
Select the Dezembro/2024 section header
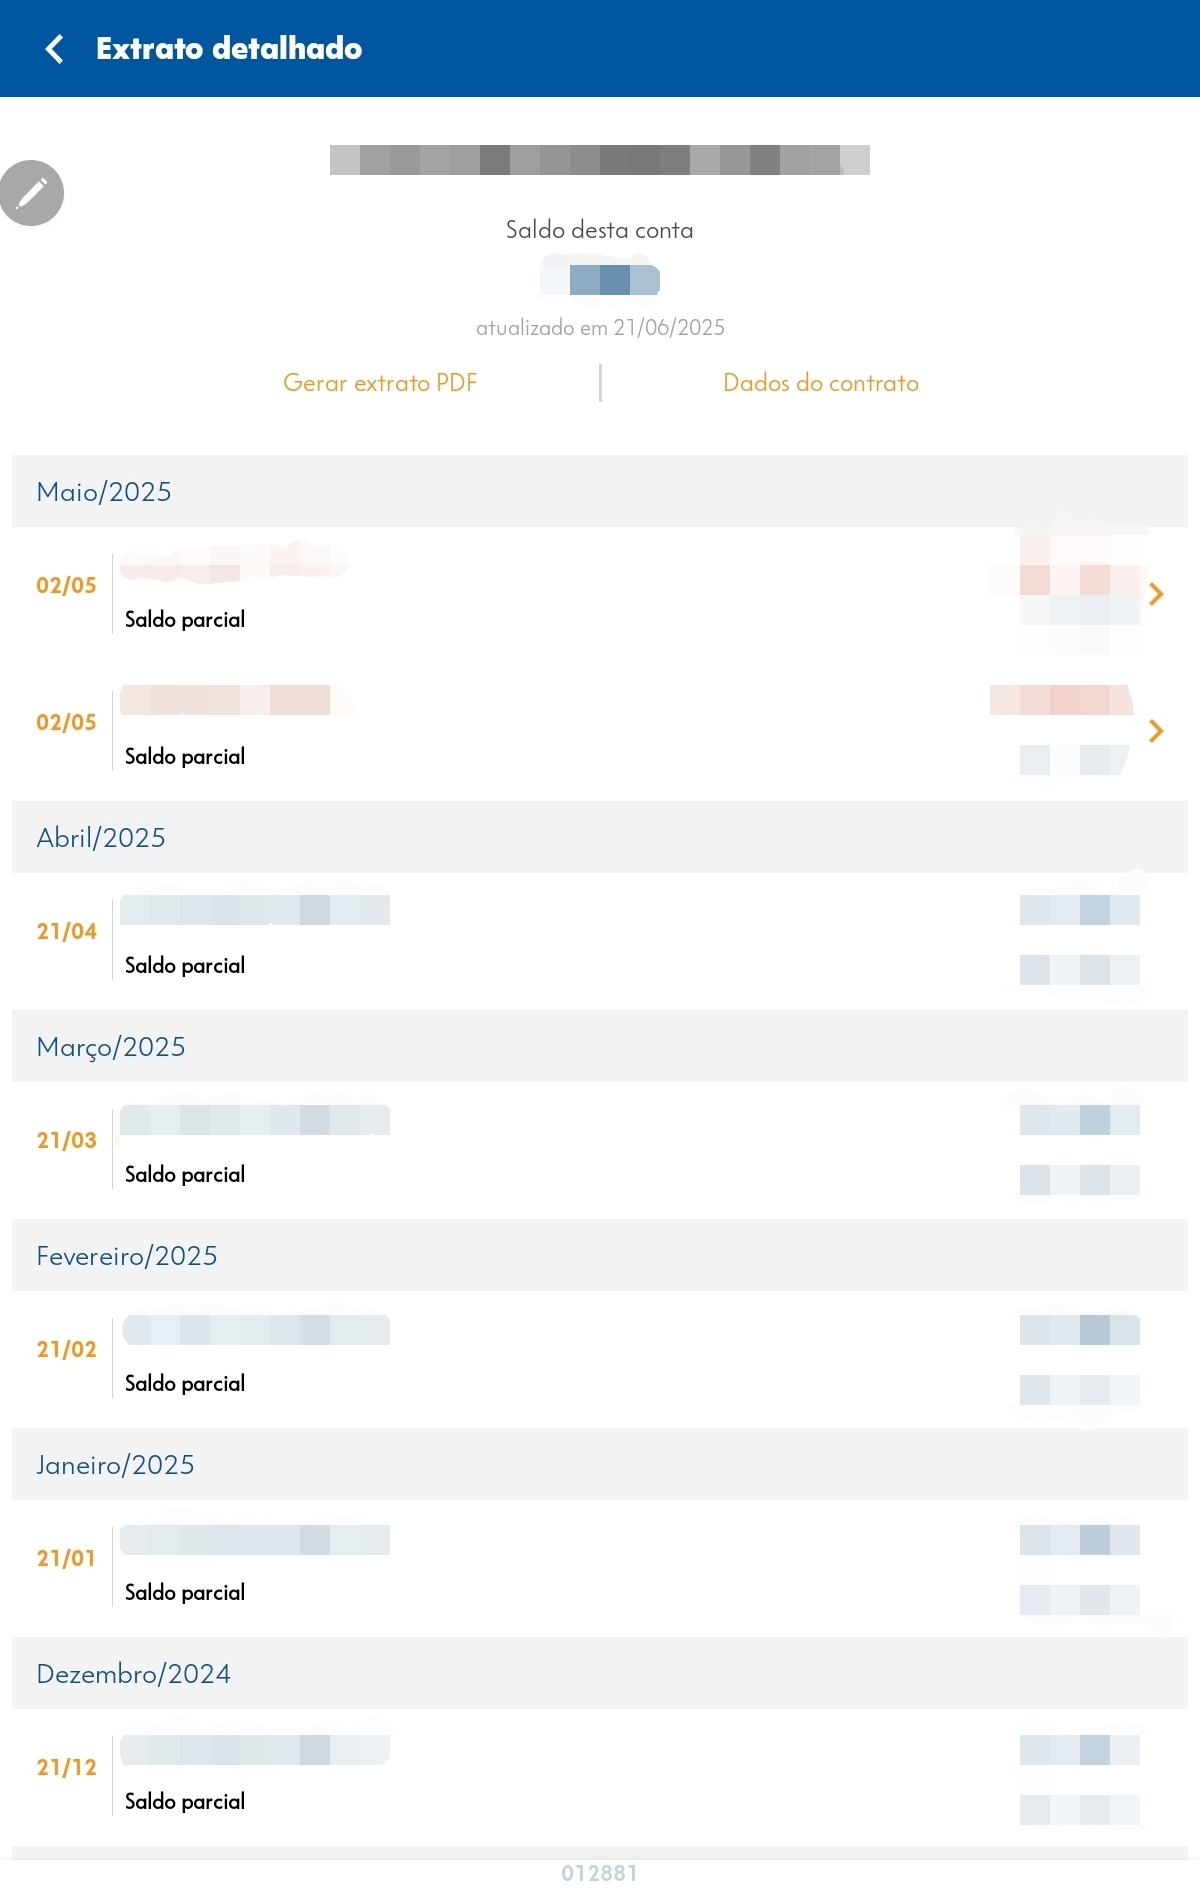[x=600, y=1673]
